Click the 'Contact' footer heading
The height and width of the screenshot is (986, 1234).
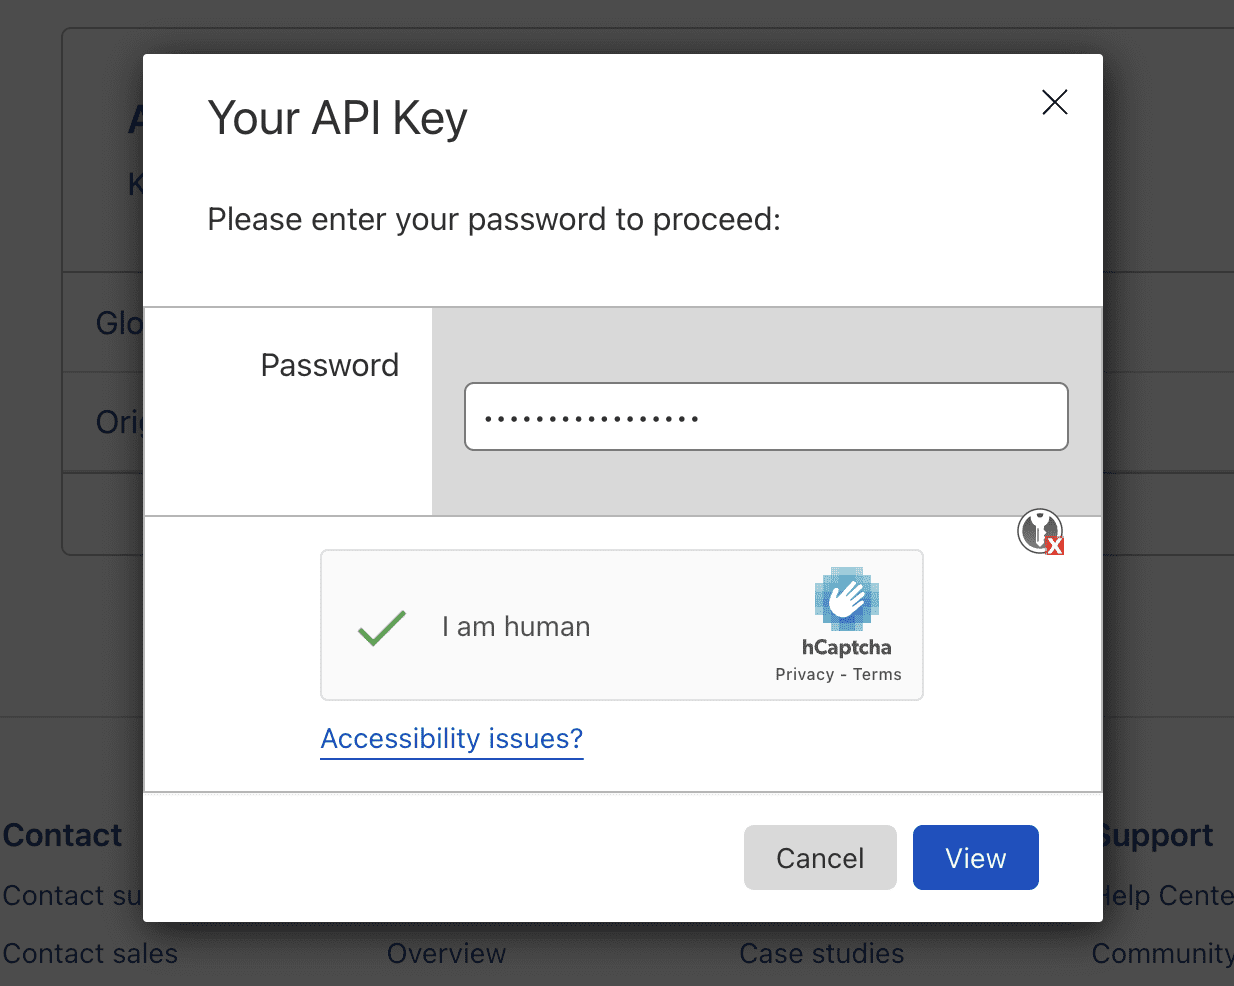62,835
